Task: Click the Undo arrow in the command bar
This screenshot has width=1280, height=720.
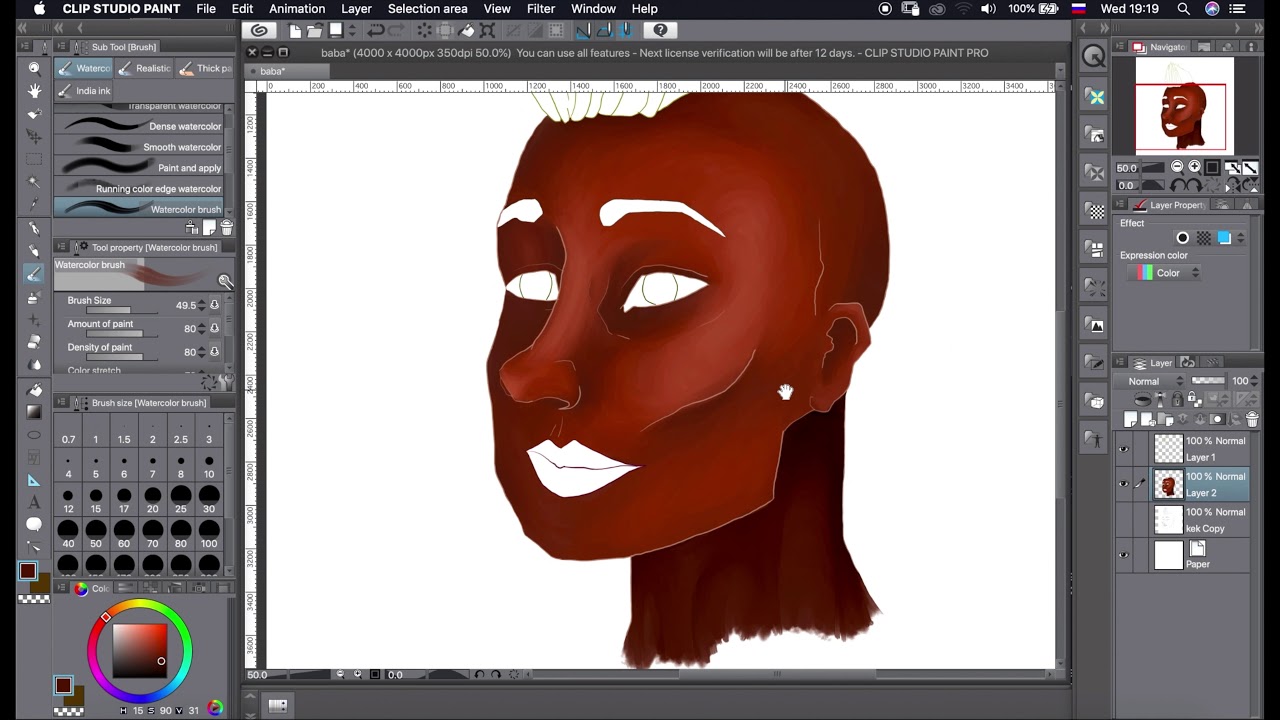Action: click(x=376, y=31)
